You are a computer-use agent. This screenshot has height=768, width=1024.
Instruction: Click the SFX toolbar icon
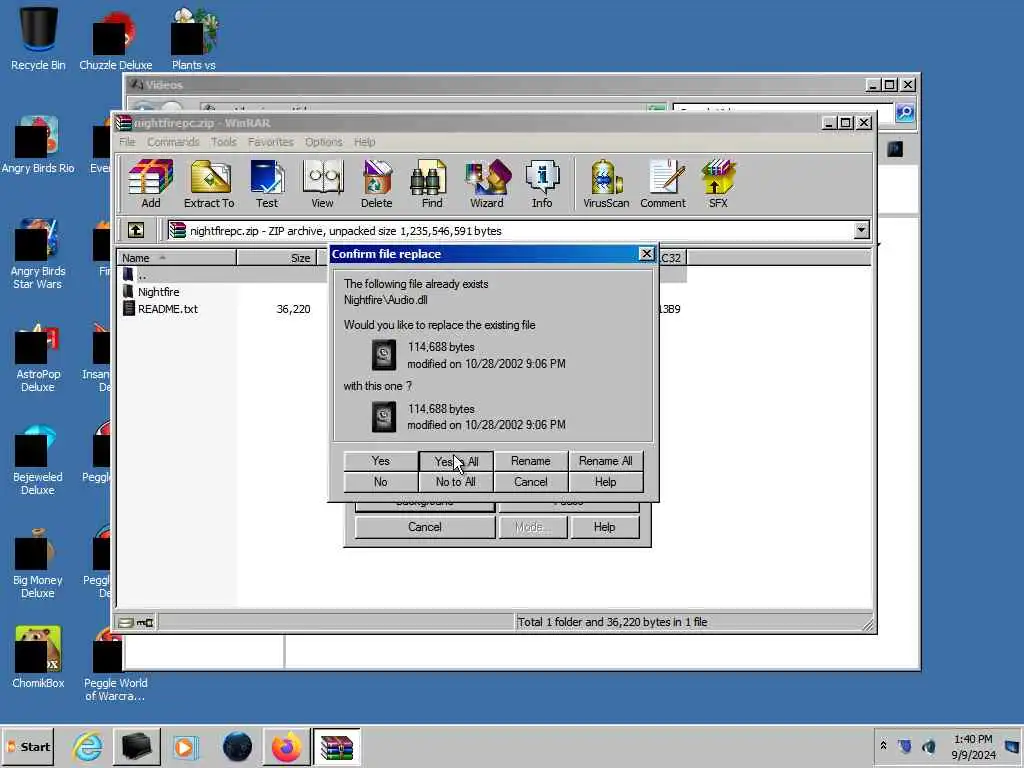718,184
